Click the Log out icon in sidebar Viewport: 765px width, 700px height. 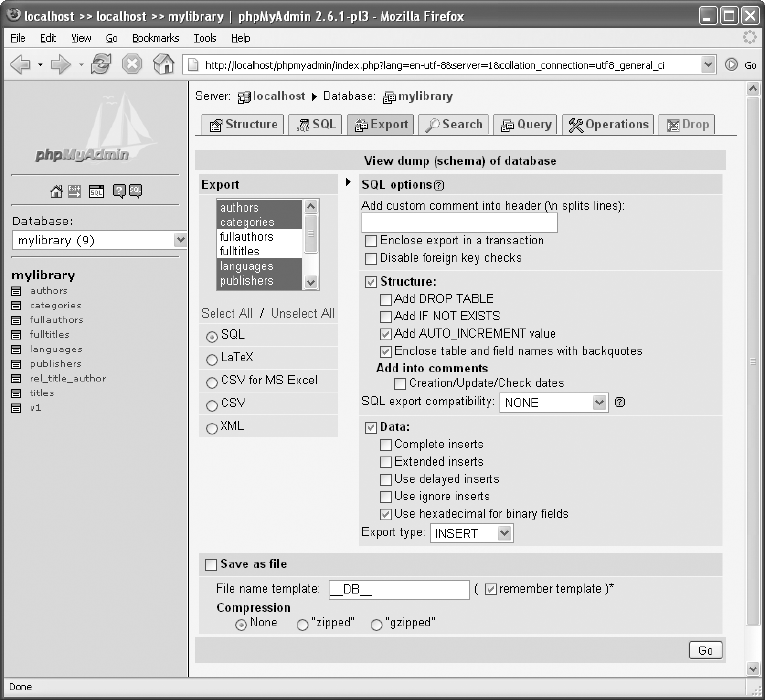74,191
